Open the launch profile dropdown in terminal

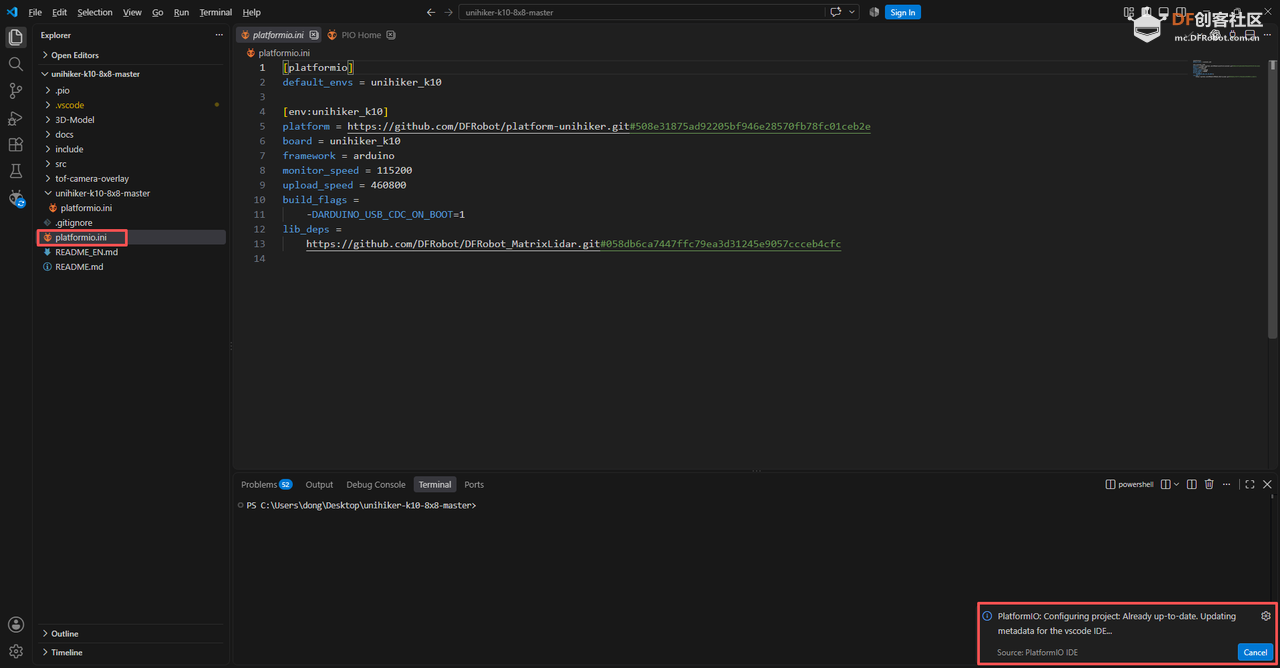pos(1177,484)
